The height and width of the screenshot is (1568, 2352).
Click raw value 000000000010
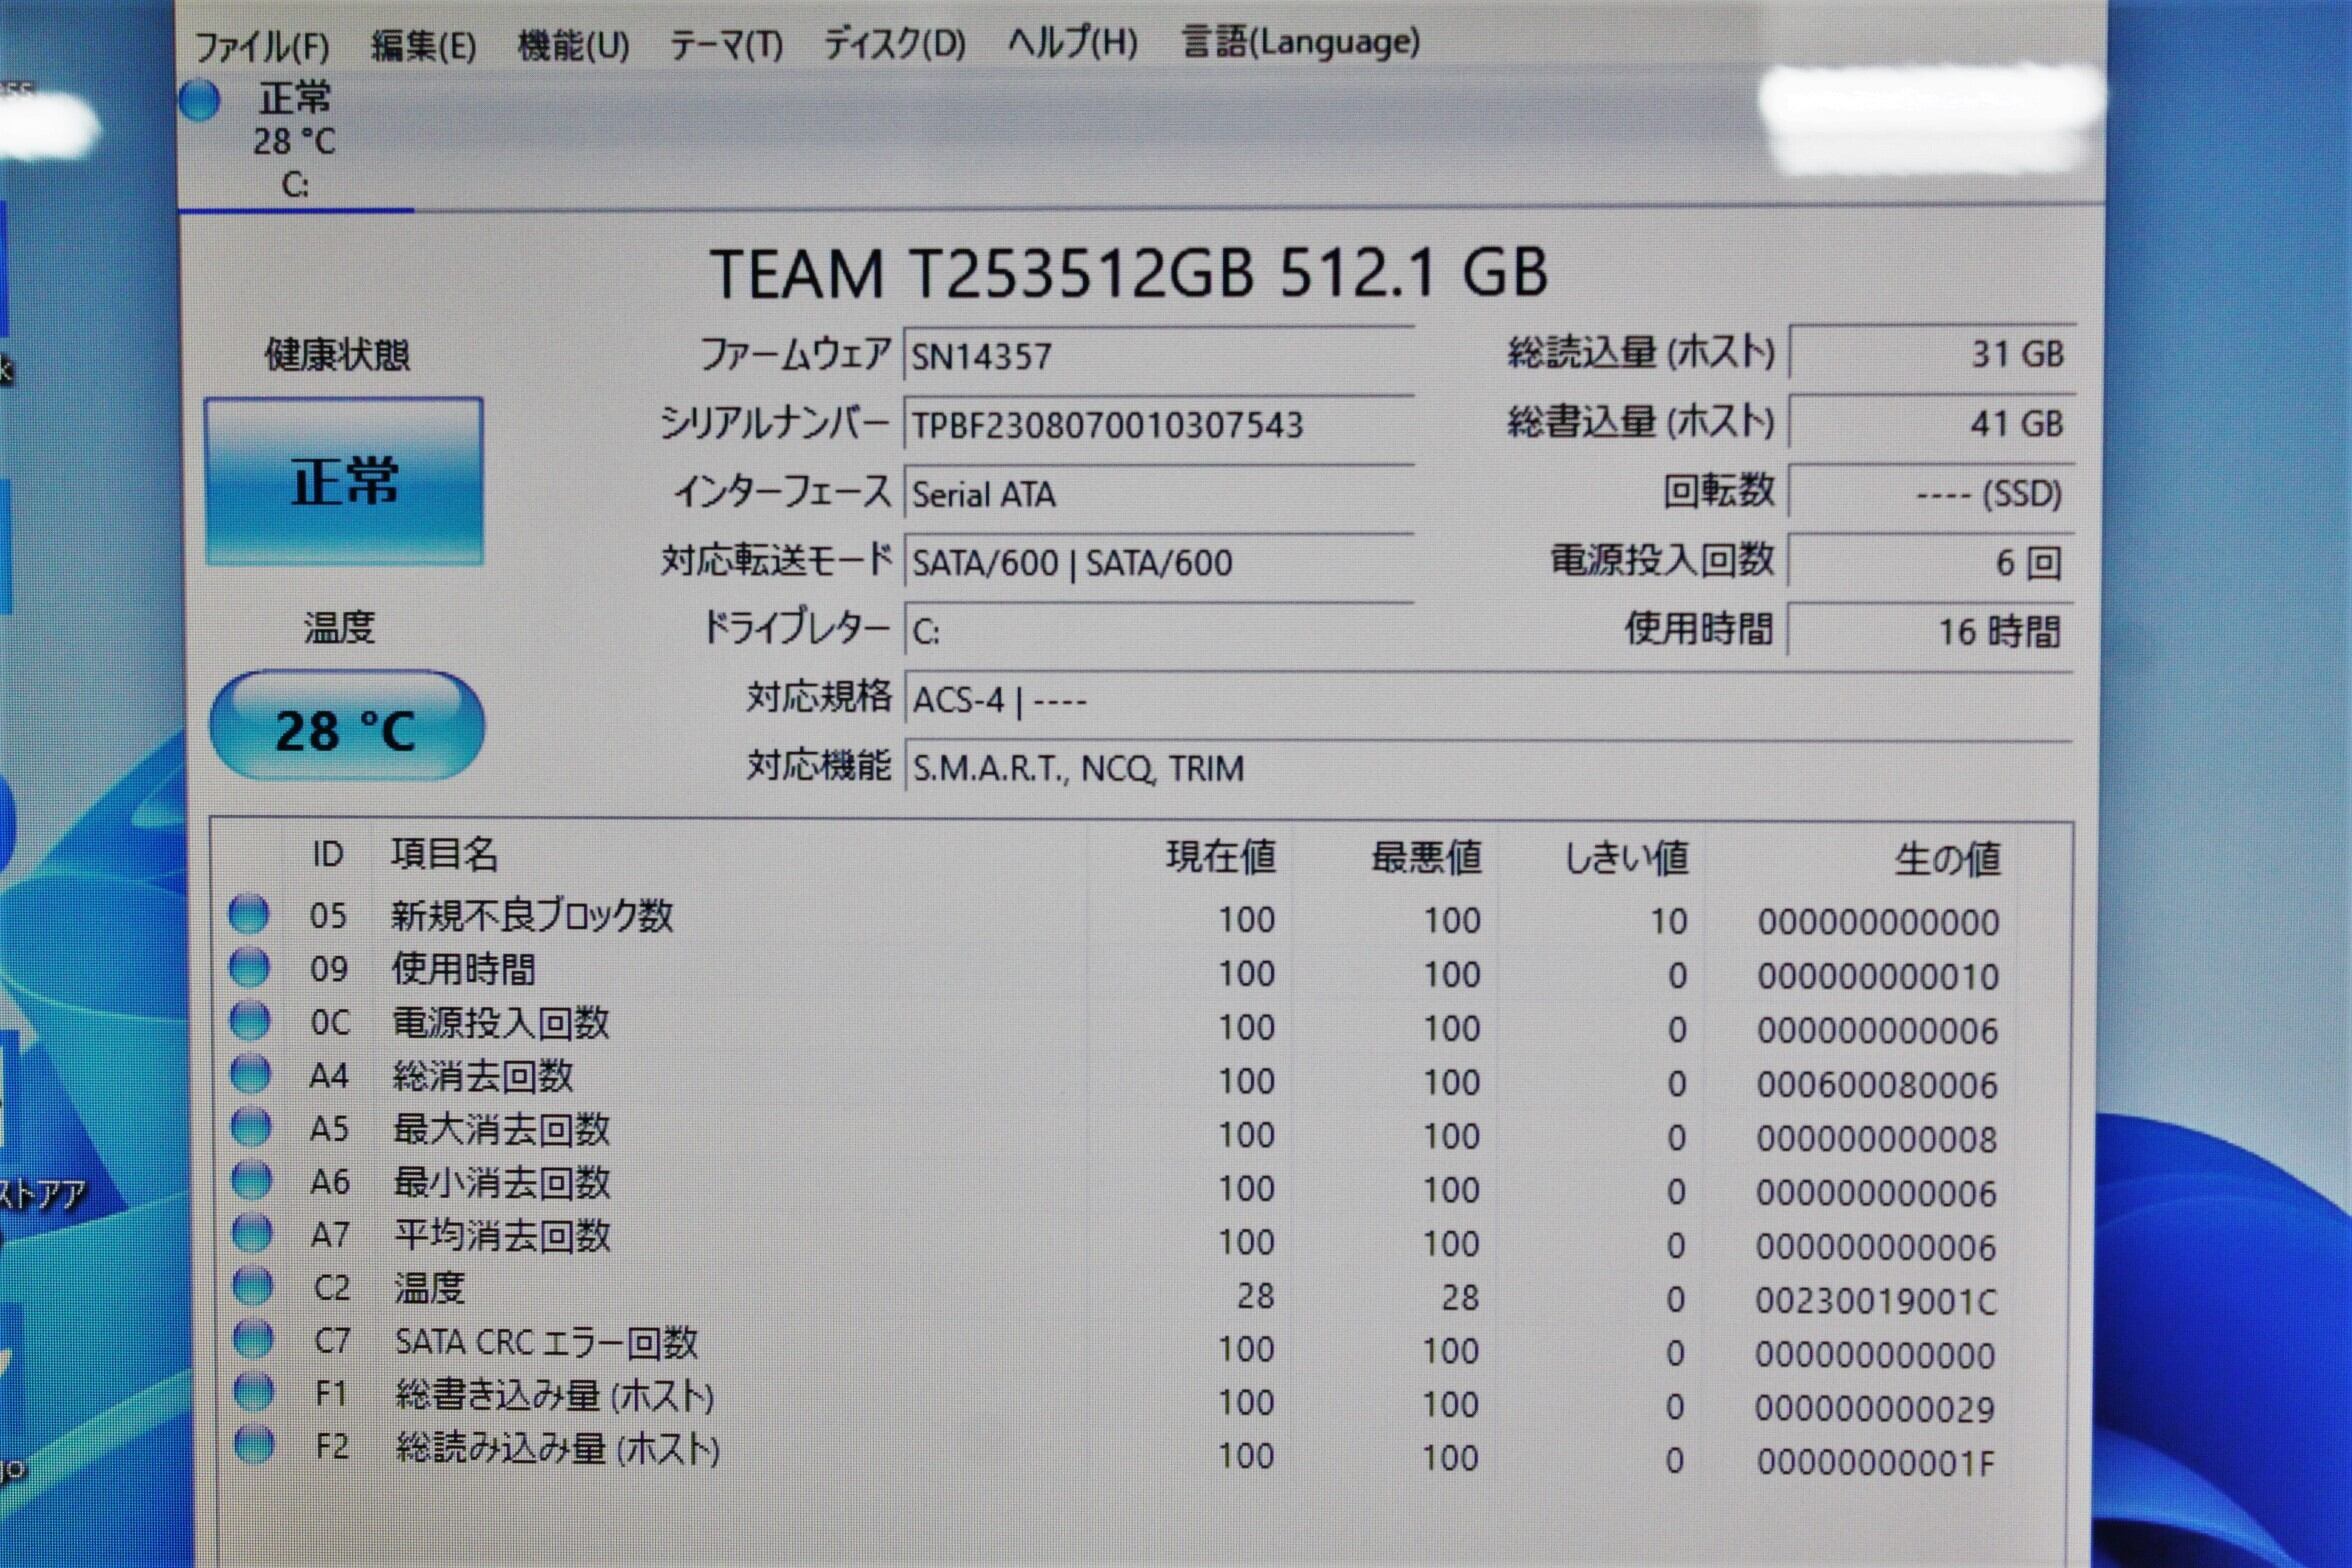[1878, 977]
